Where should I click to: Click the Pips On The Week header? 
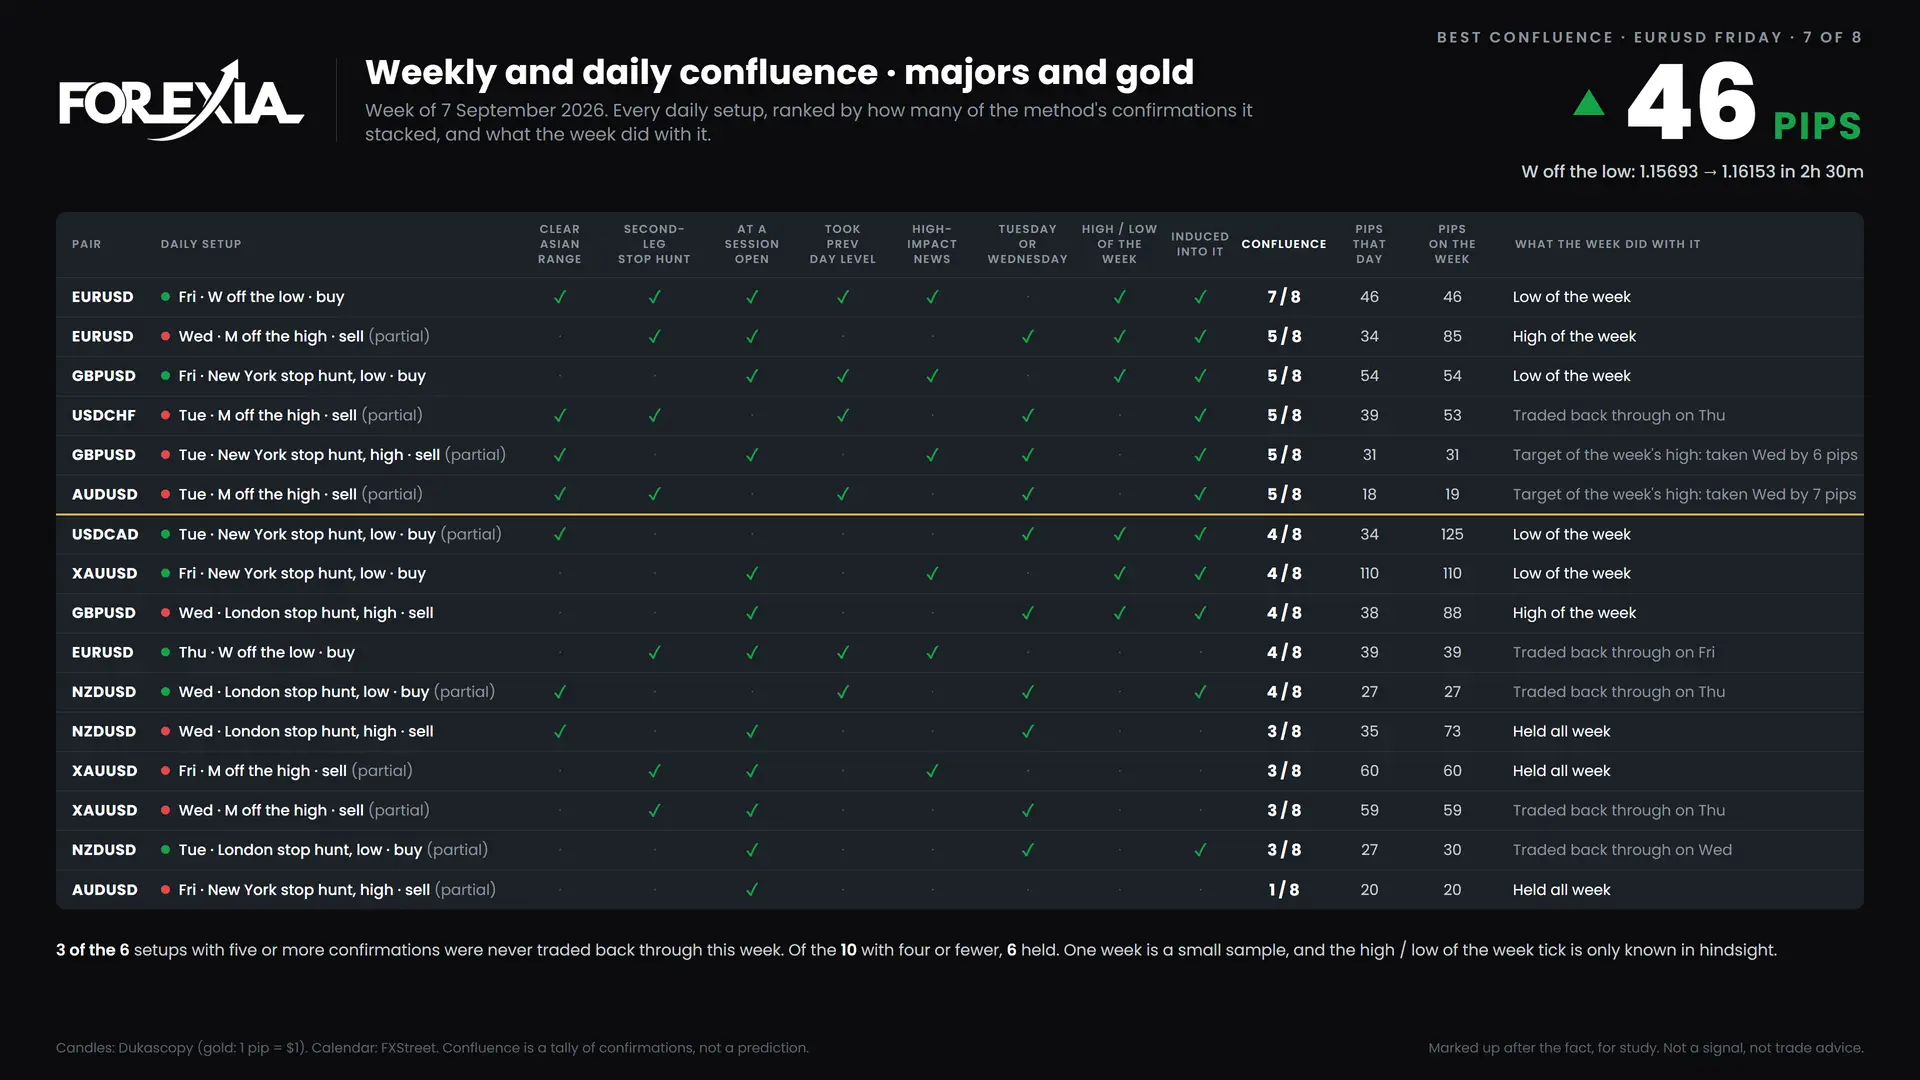click(1452, 244)
